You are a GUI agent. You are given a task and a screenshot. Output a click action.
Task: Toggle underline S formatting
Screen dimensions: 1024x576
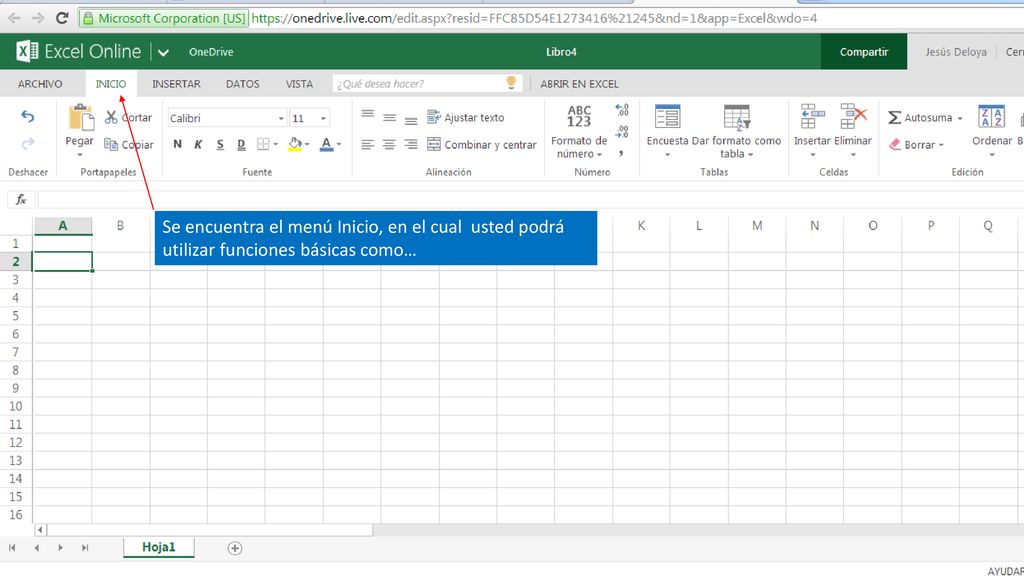point(220,144)
